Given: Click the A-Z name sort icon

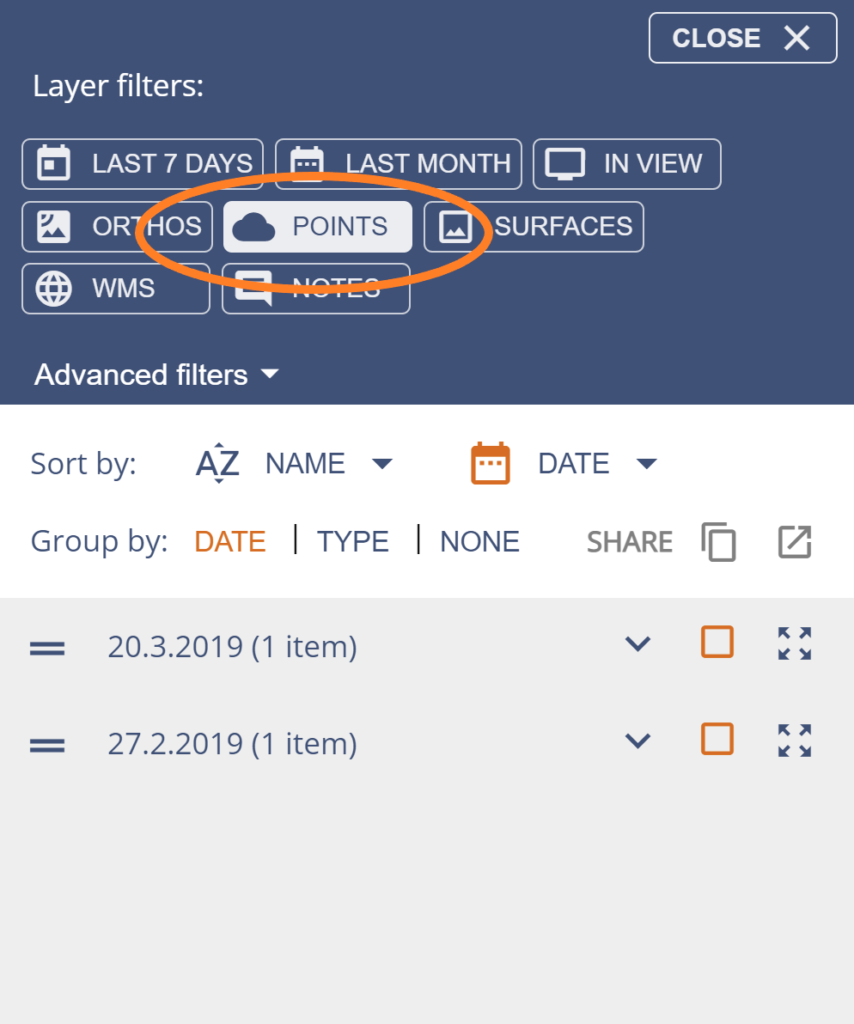Looking at the screenshot, I should (x=218, y=463).
